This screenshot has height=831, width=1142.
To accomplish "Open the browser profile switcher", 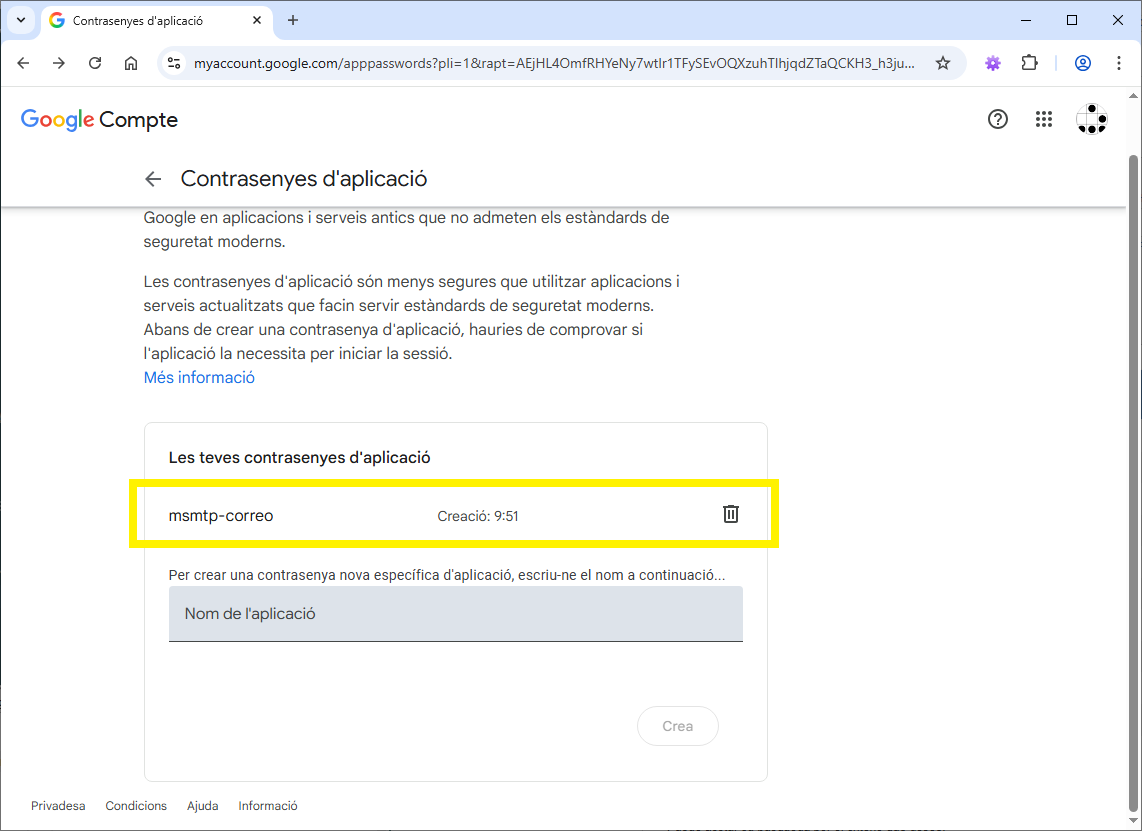I will 1082,62.
